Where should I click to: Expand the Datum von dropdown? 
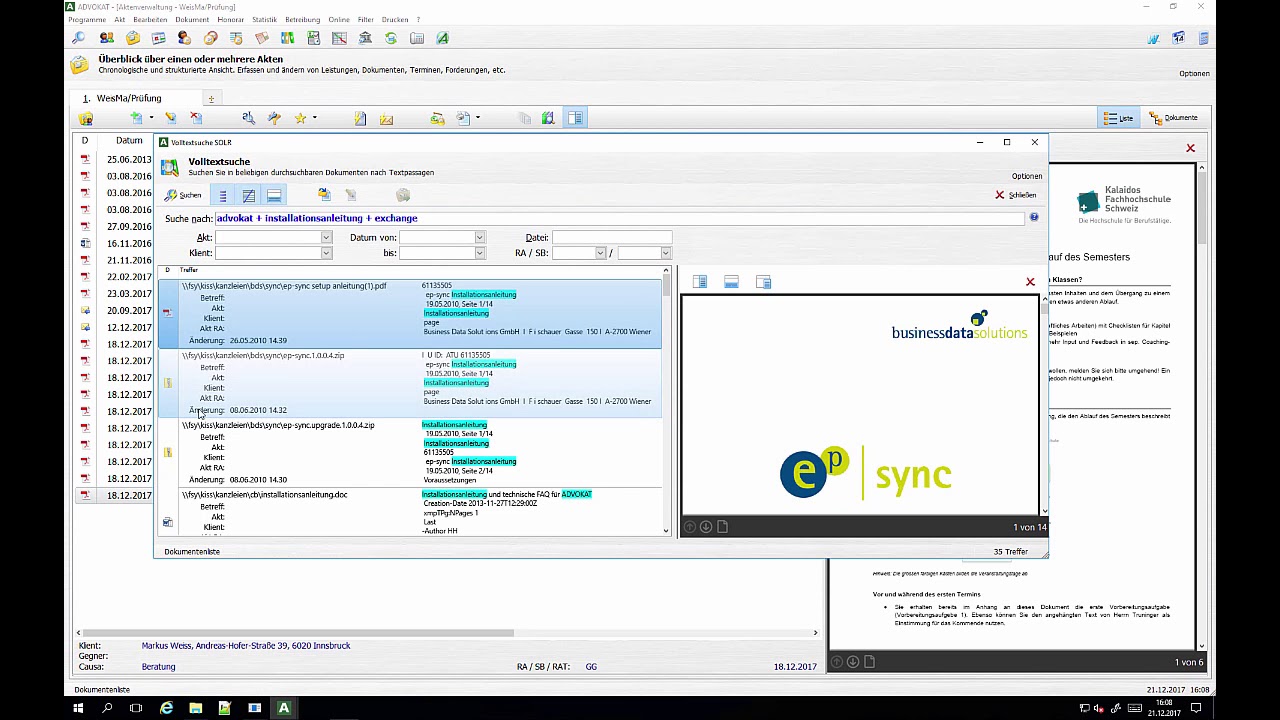tap(479, 238)
